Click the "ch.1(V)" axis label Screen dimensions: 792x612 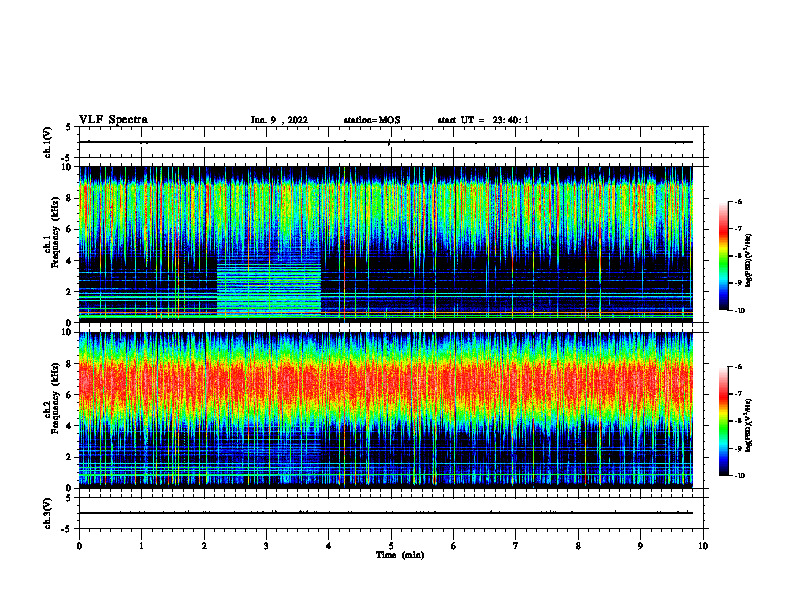coord(48,142)
